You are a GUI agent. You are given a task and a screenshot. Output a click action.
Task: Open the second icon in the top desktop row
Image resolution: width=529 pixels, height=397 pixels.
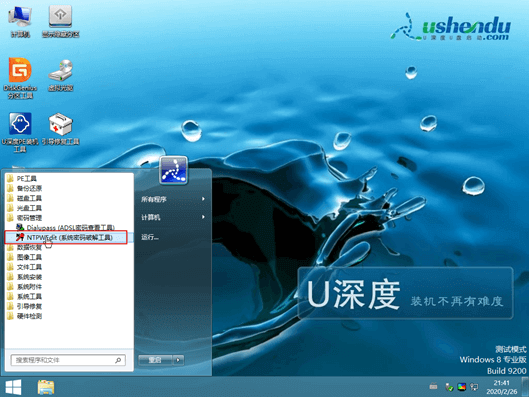point(60,22)
